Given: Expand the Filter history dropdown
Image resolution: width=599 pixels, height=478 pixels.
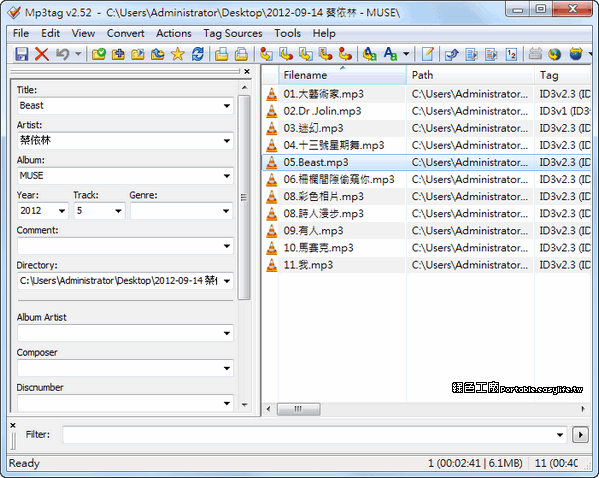Looking at the screenshot, I should coord(560,435).
